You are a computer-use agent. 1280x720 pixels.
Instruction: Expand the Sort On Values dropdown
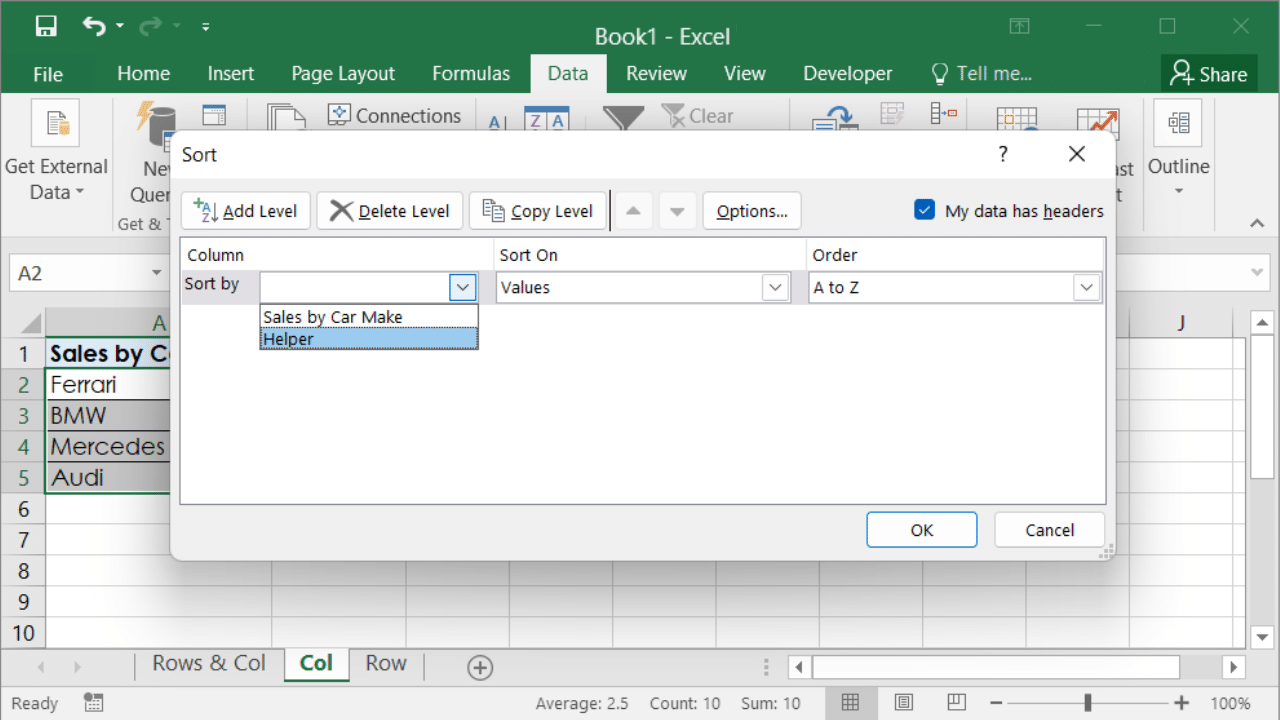point(775,288)
